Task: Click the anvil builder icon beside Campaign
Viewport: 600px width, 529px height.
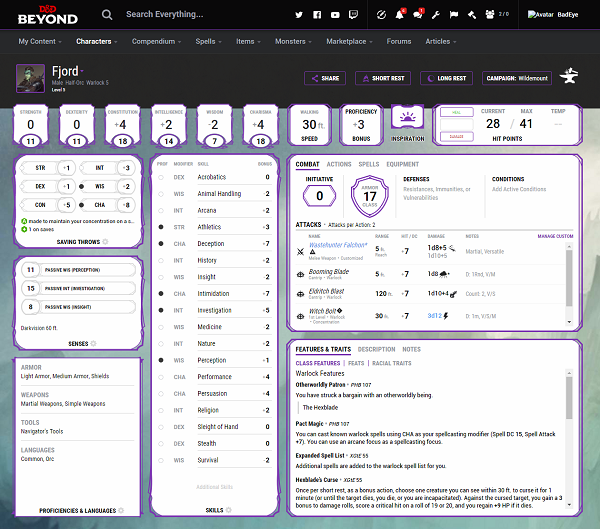Action: (x=569, y=76)
